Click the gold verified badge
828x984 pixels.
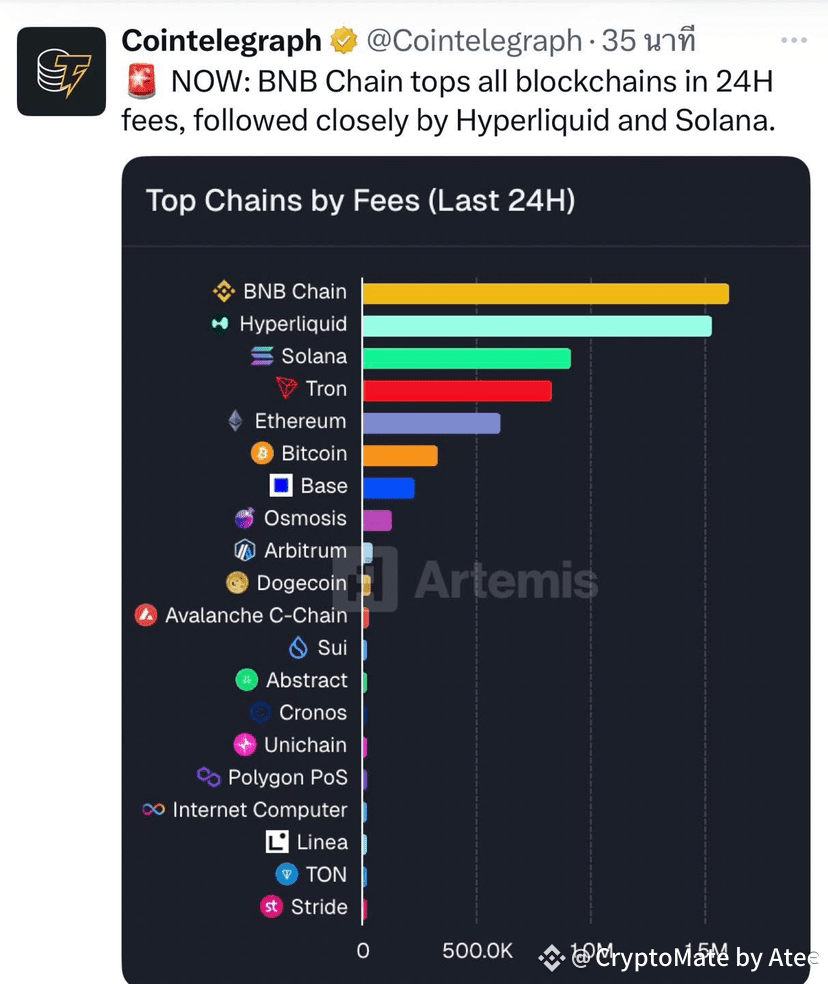pyautogui.click(x=344, y=41)
